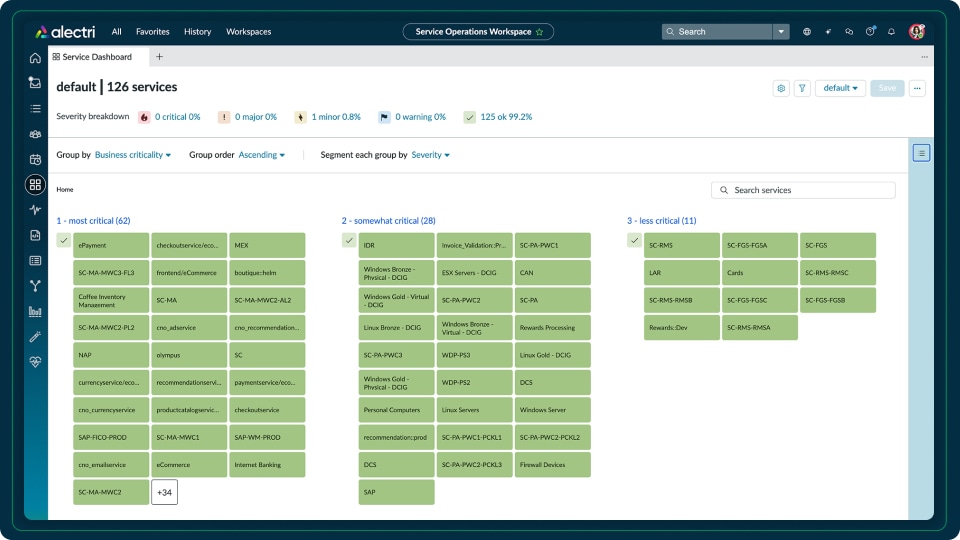Open the '1 minor 0.8%' severity link

[x=336, y=117]
